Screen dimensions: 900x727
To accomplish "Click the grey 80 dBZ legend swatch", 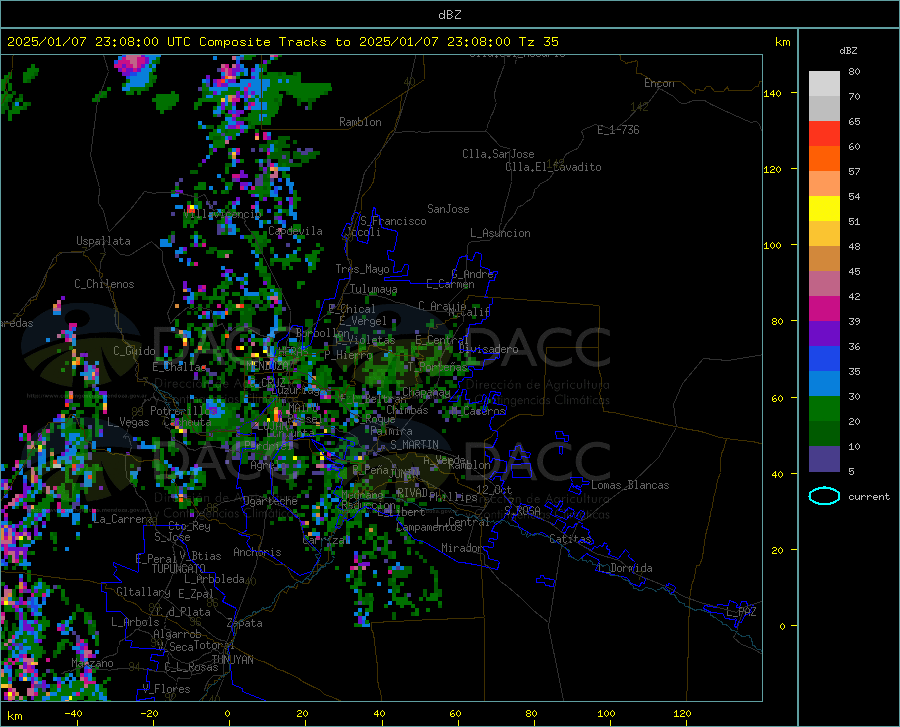I will pos(824,84).
